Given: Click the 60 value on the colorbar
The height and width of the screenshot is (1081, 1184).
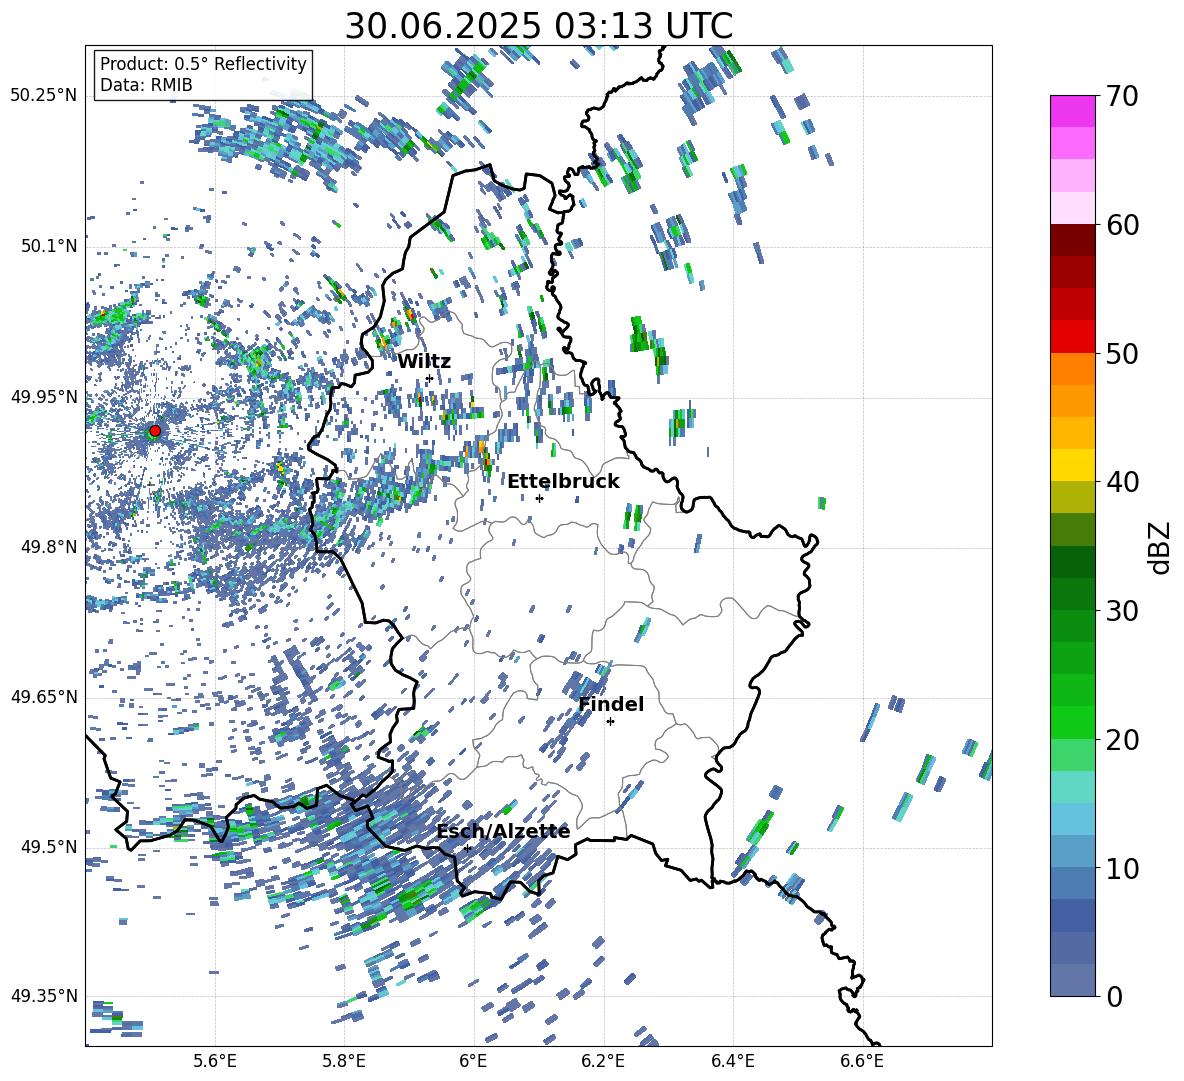Looking at the screenshot, I should click(x=1122, y=225).
